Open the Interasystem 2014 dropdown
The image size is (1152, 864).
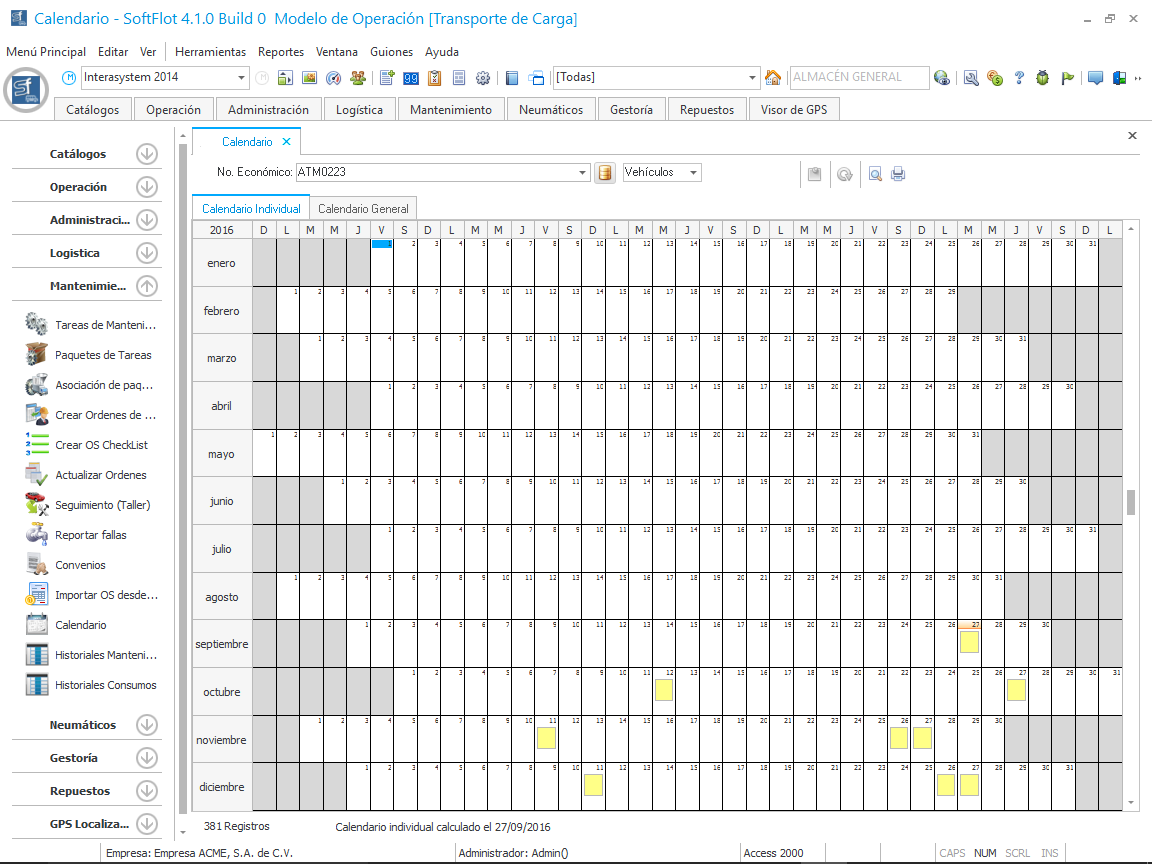(242, 78)
